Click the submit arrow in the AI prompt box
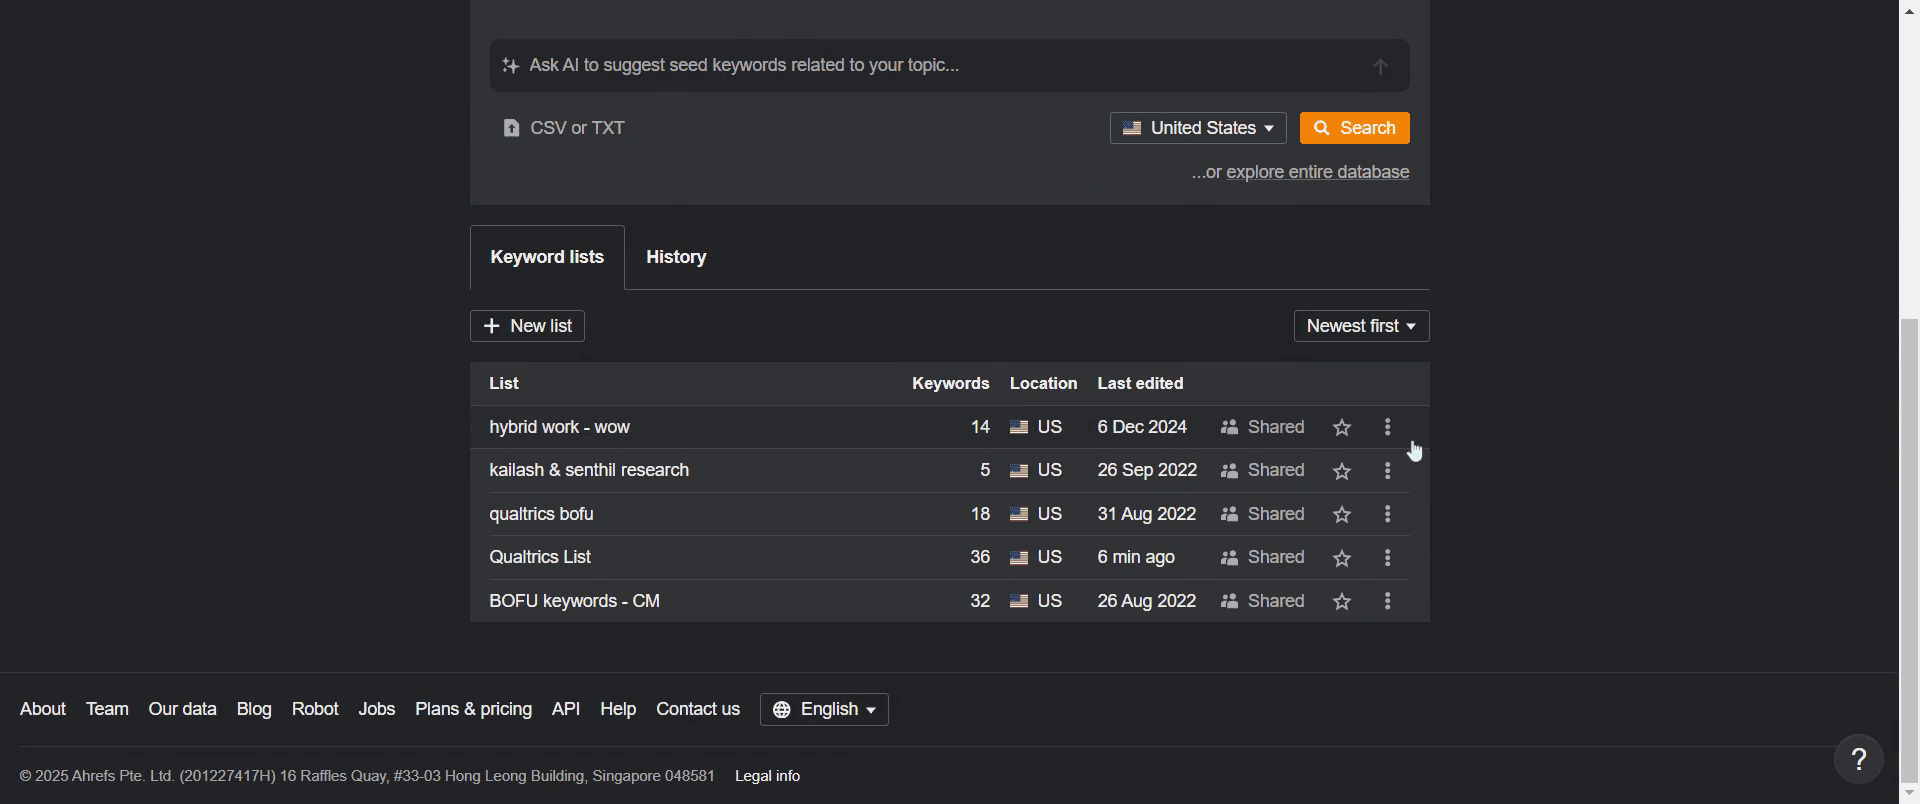 [x=1381, y=67]
